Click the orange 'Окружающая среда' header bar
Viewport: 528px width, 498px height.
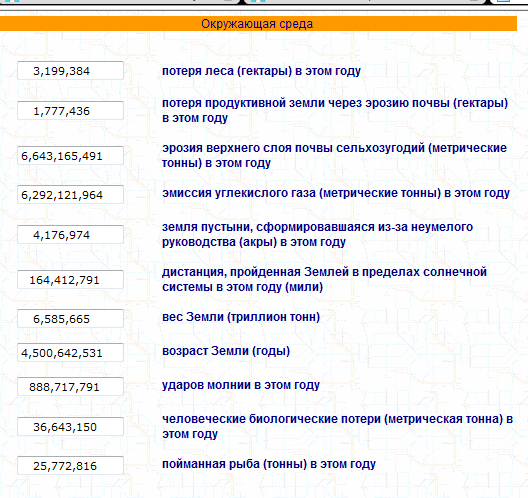tap(258, 24)
